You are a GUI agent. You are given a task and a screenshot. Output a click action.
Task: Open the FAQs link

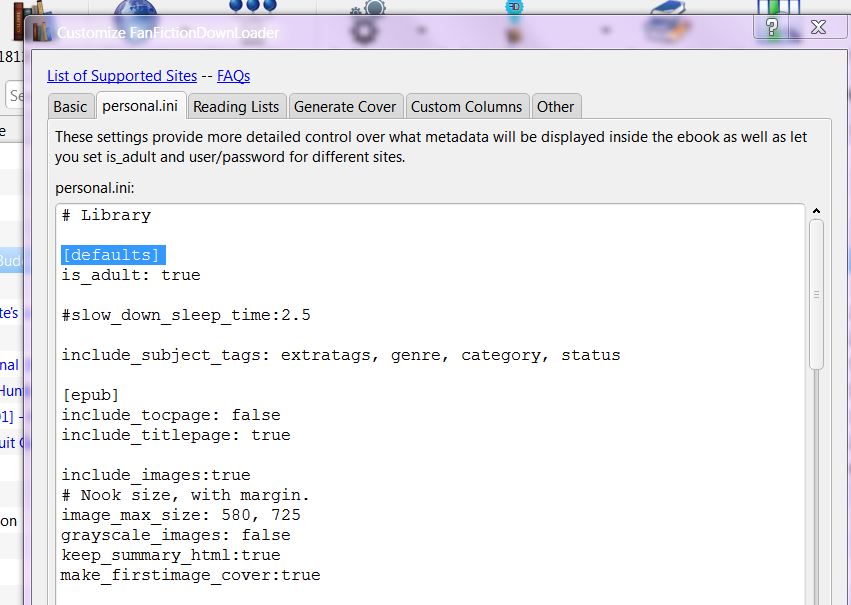point(233,76)
